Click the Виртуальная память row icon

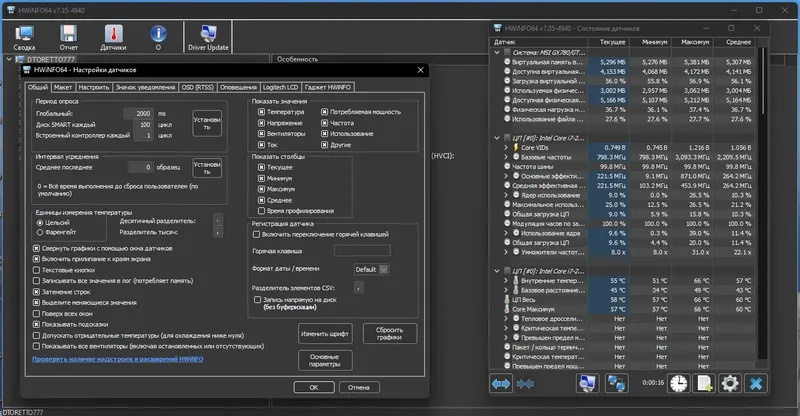click(x=507, y=62)
